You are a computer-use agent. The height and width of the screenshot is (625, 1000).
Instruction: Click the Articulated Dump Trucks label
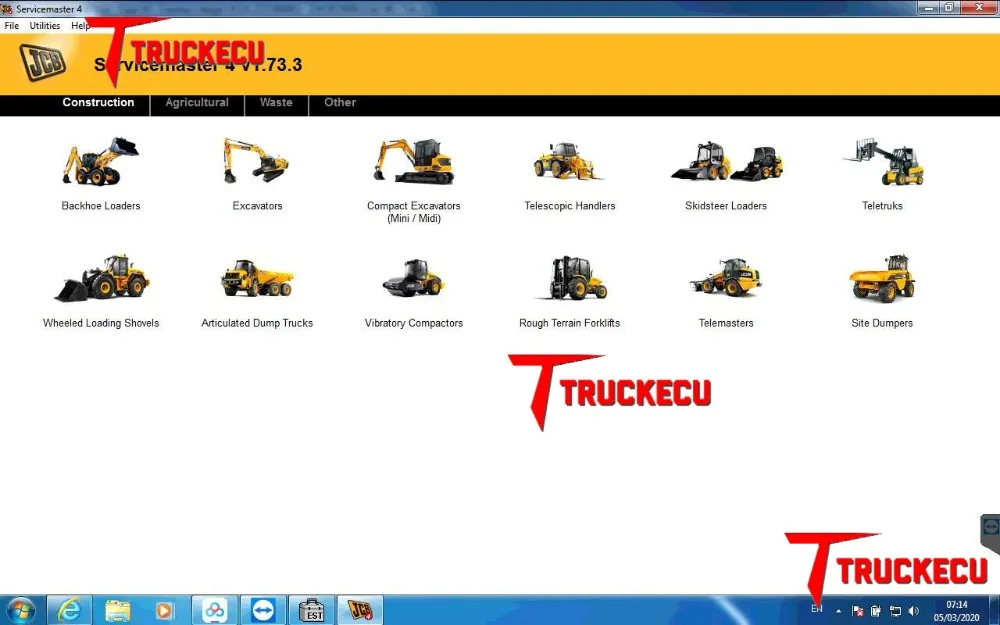[257, 323]
